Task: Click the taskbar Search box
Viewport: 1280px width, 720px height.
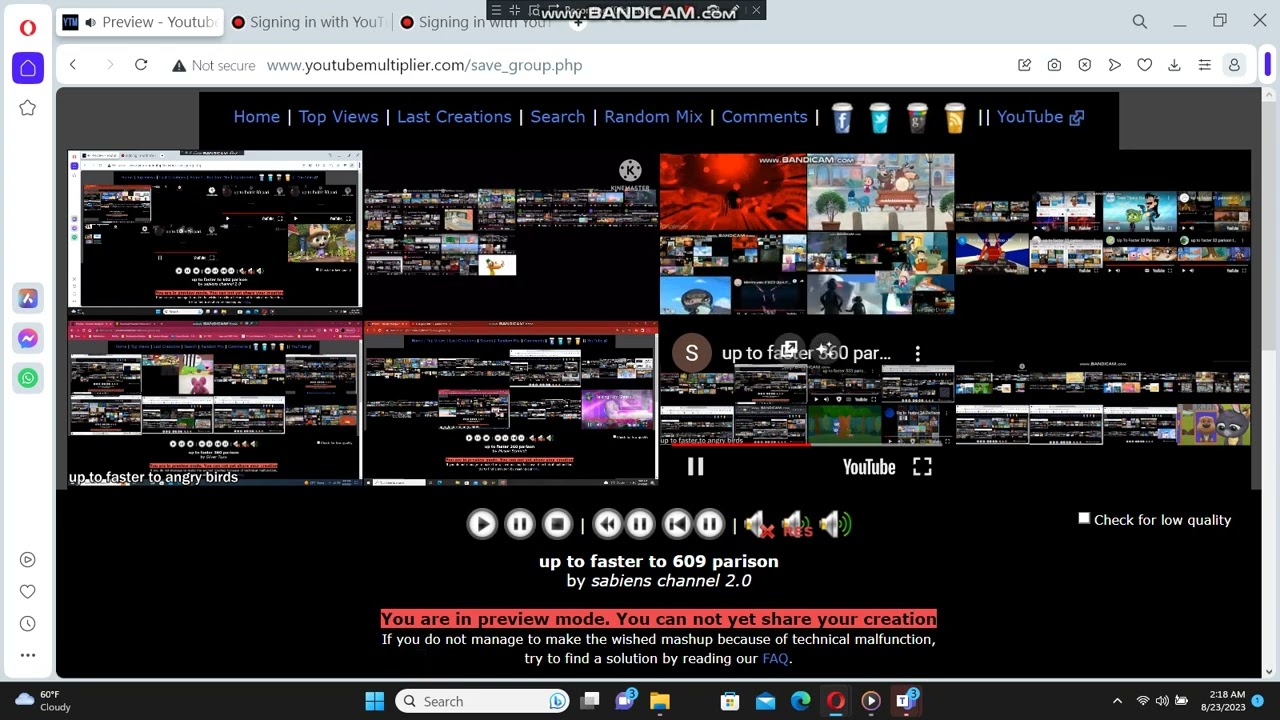Action: (x=483, y=701)
